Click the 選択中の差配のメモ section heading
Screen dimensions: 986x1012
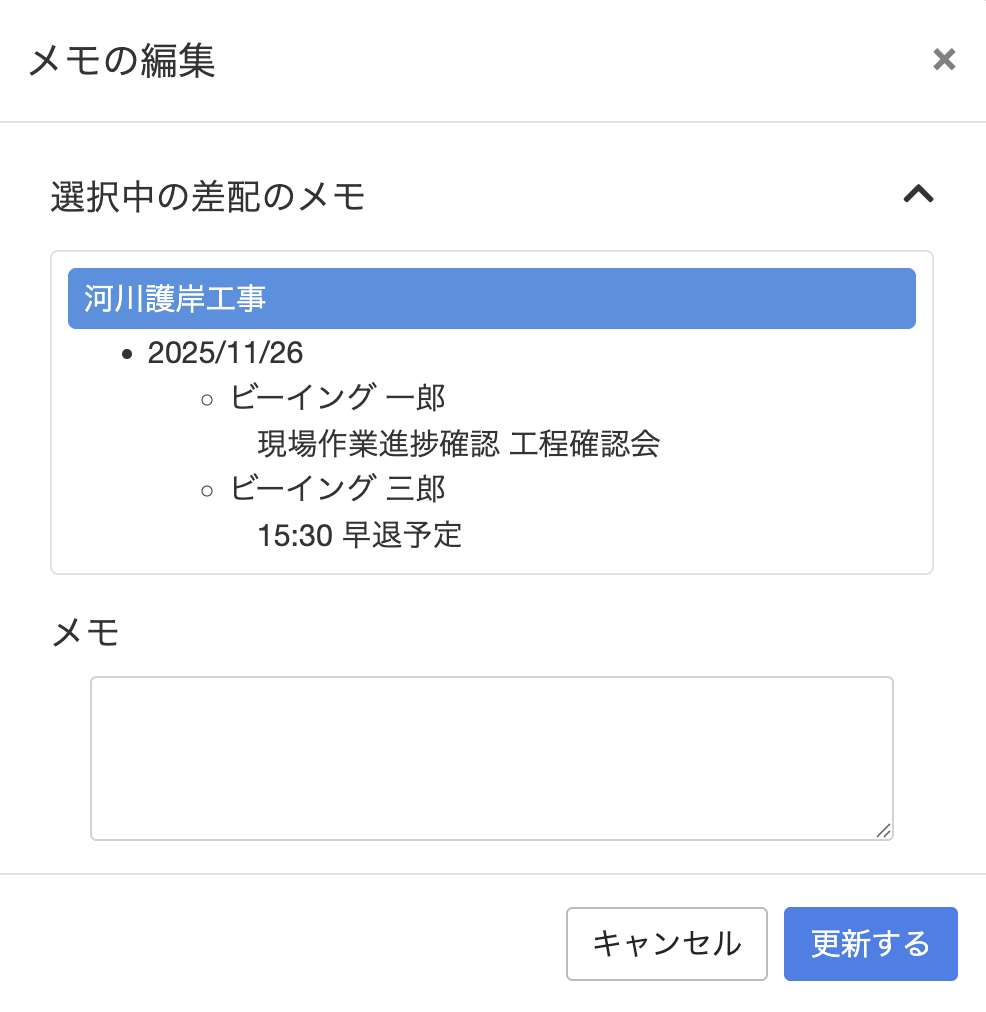(208, 196)
